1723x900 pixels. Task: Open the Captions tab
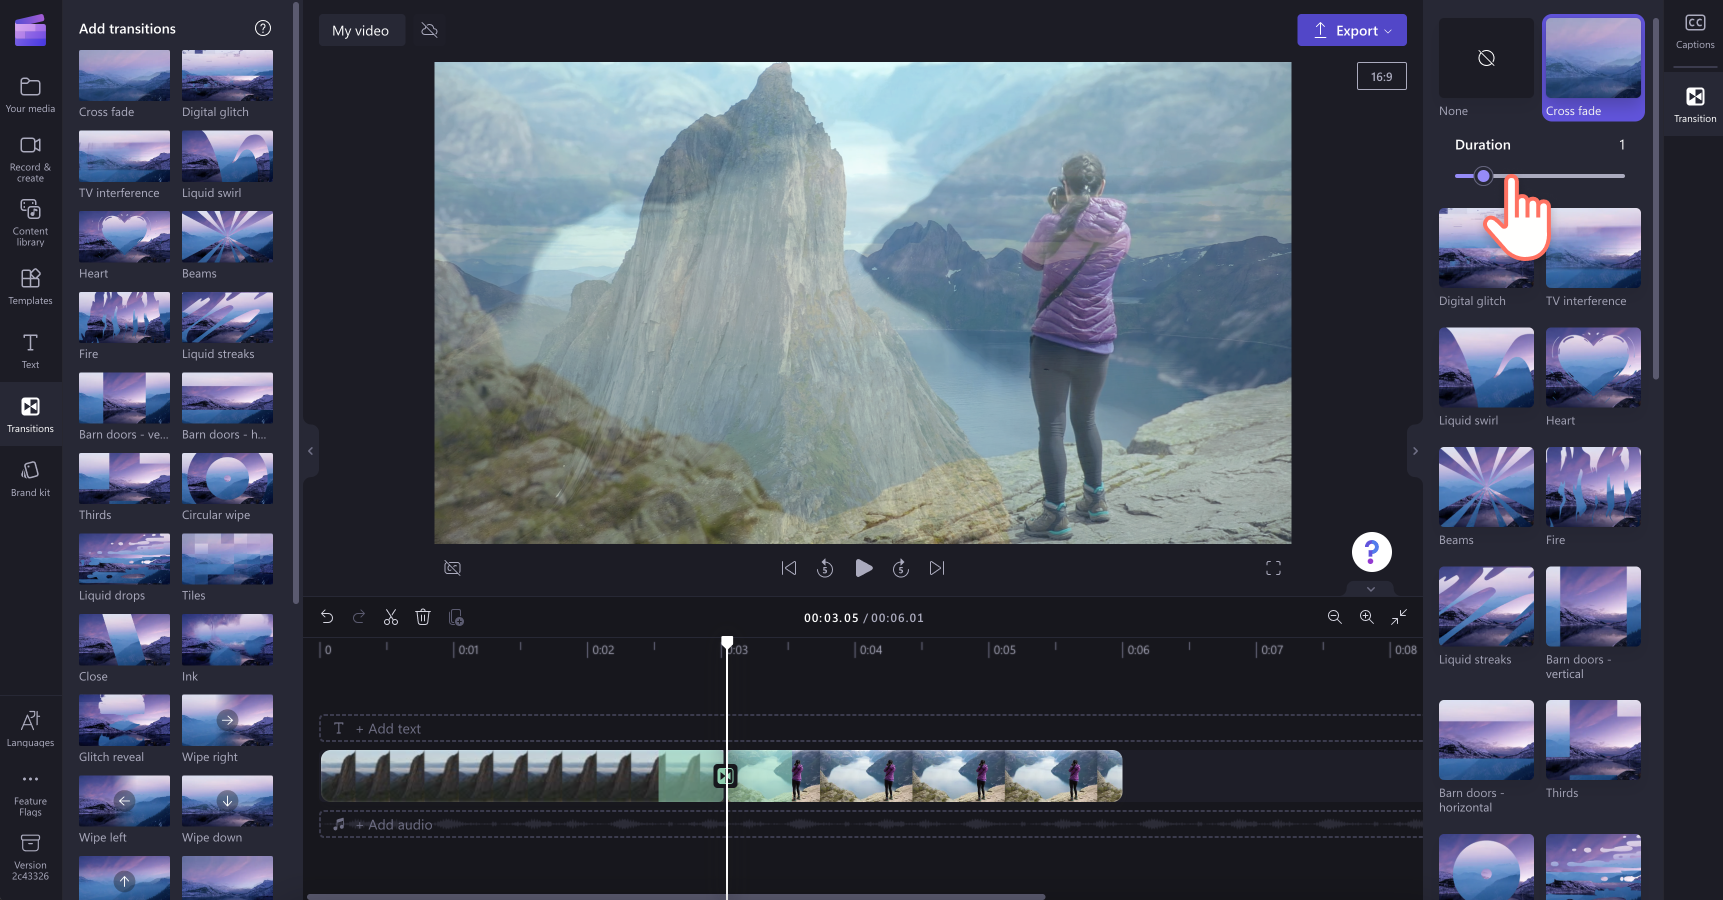pyautogui.click(x=1695, y=32)
